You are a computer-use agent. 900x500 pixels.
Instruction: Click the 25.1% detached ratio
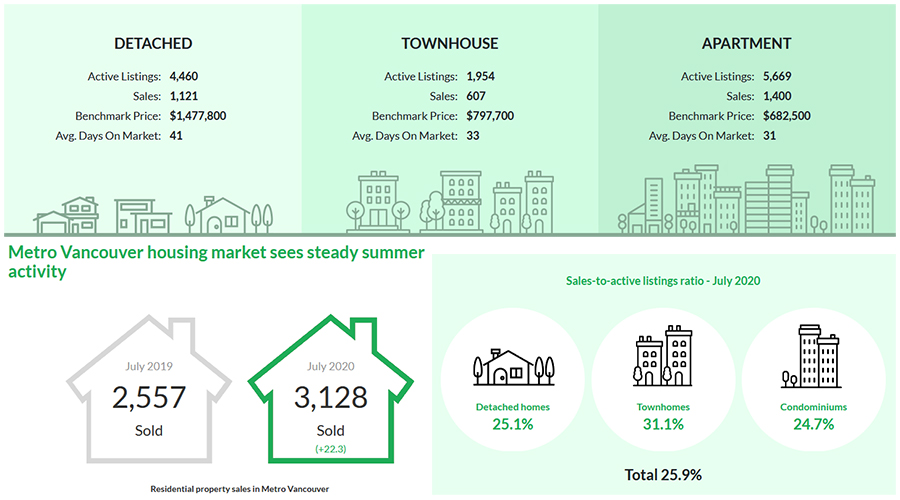(x=513, y=425)
